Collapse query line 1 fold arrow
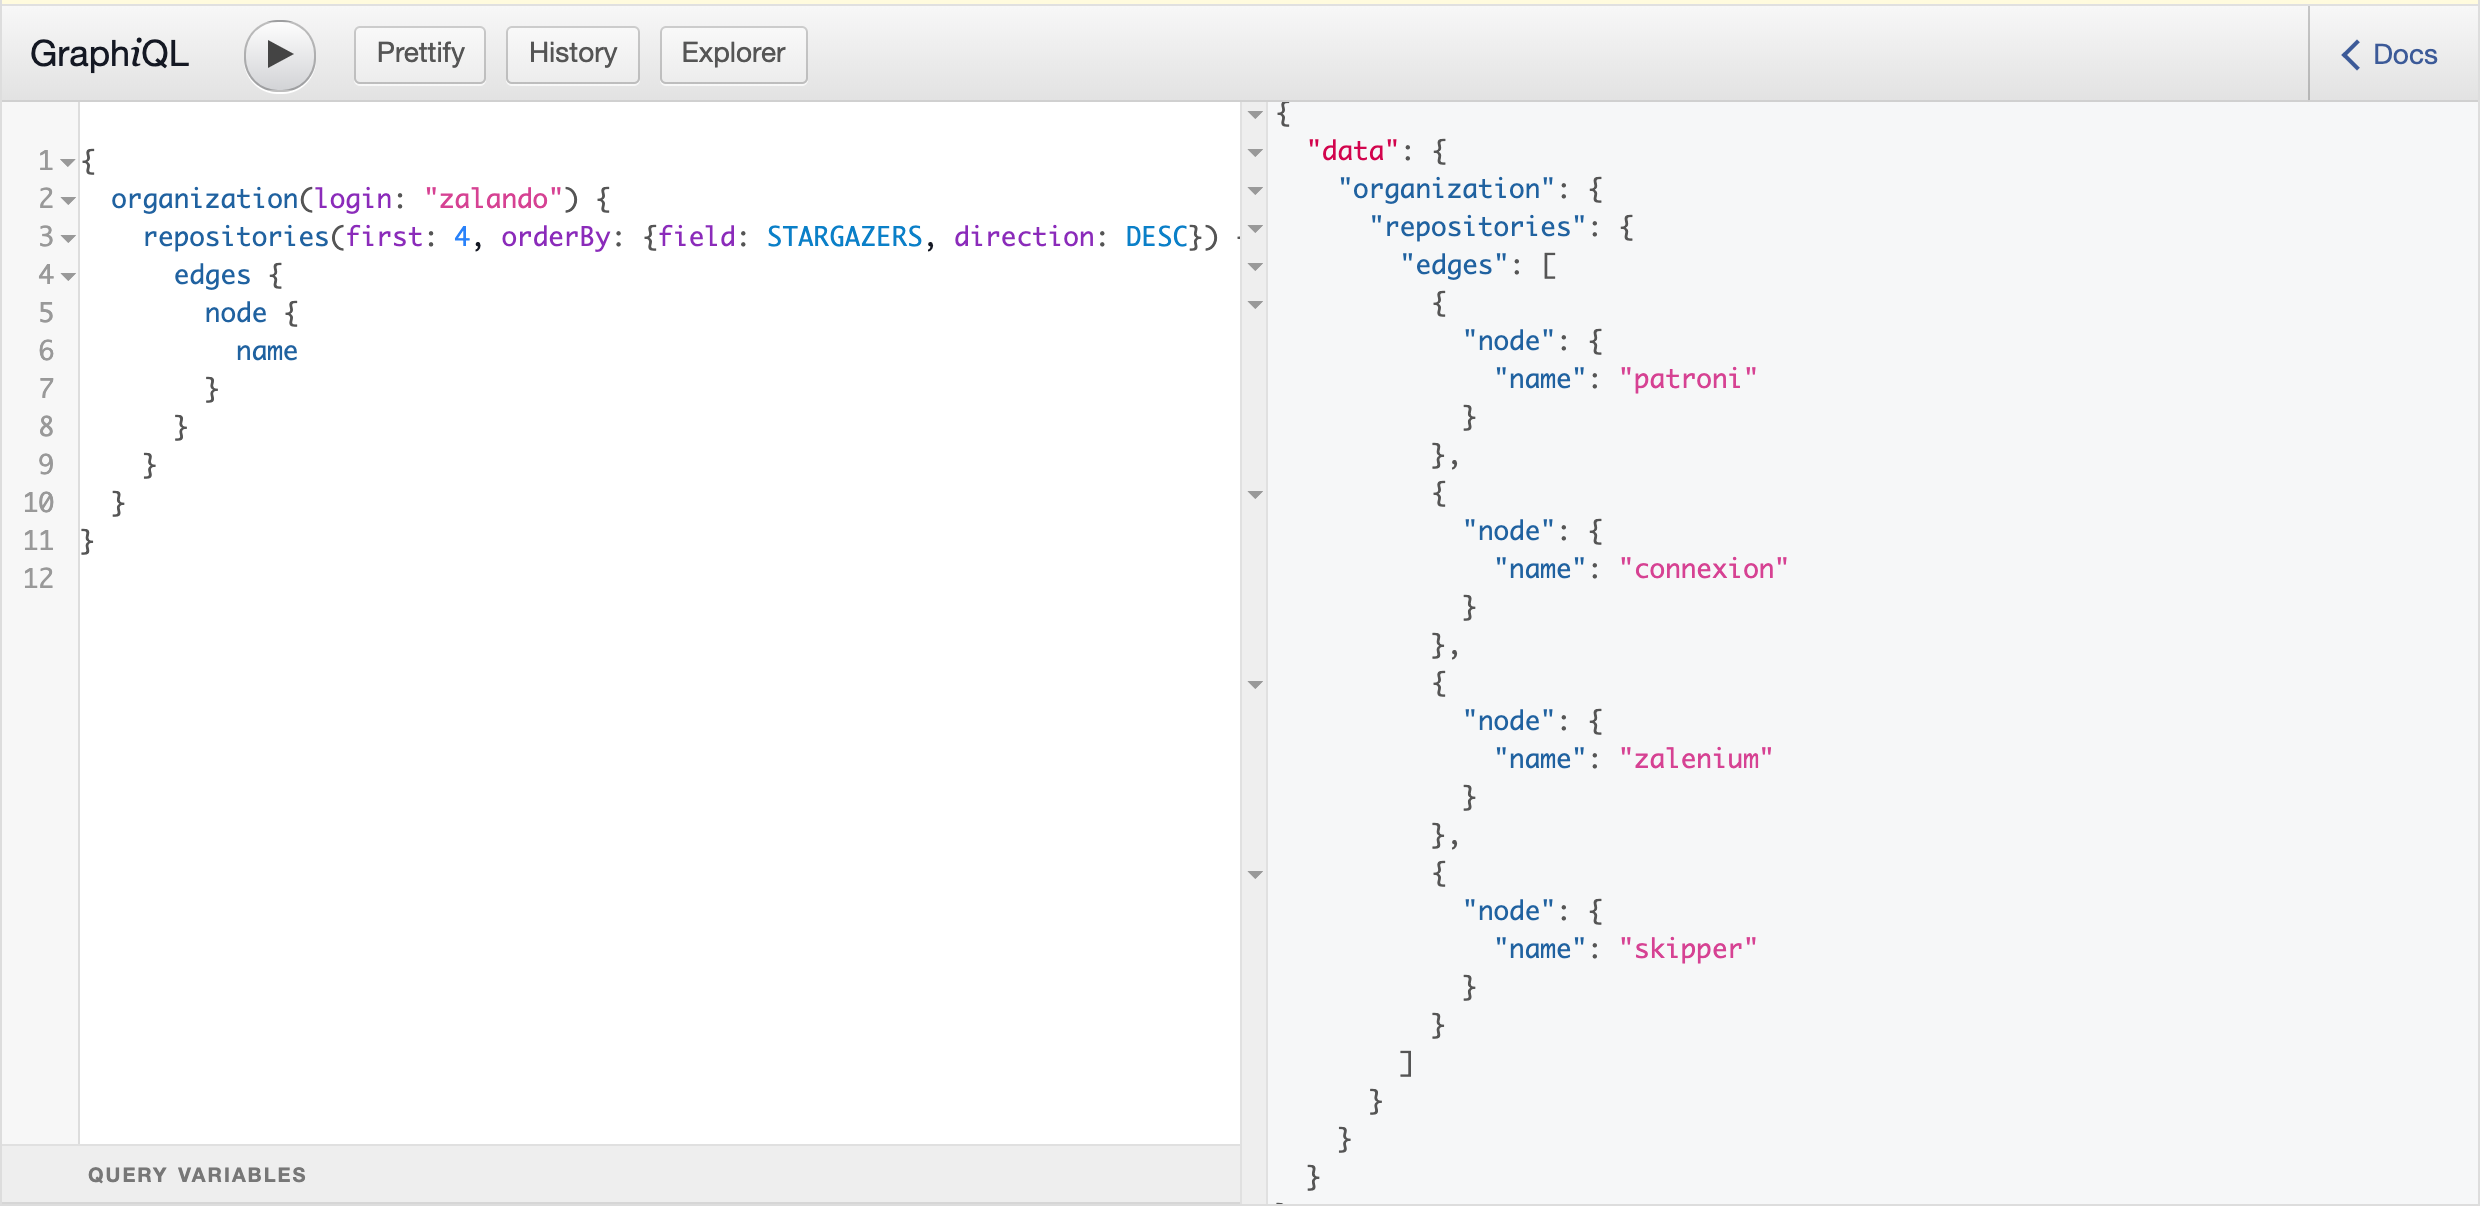This screenshot has height=1212, width=2486. 68,162
